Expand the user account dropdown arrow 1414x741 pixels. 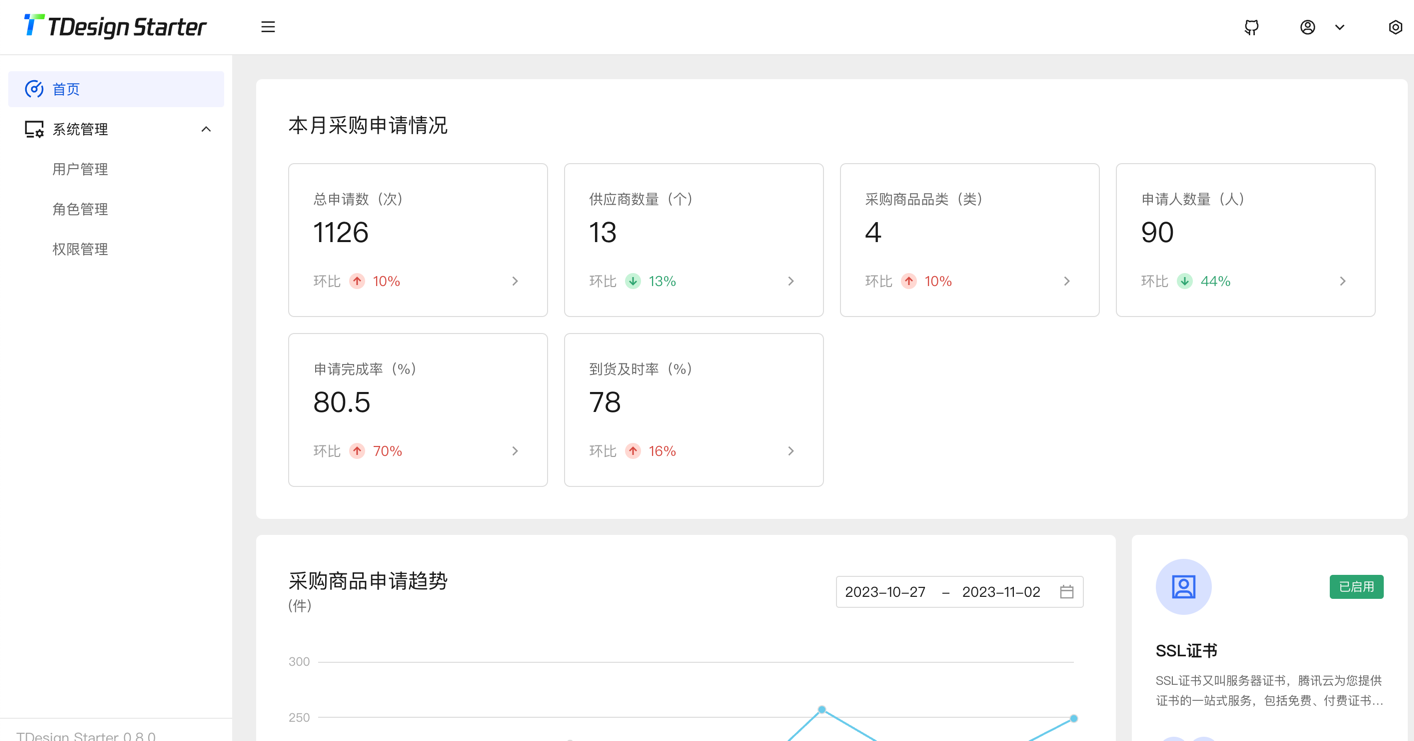(x=1340, y=27)
